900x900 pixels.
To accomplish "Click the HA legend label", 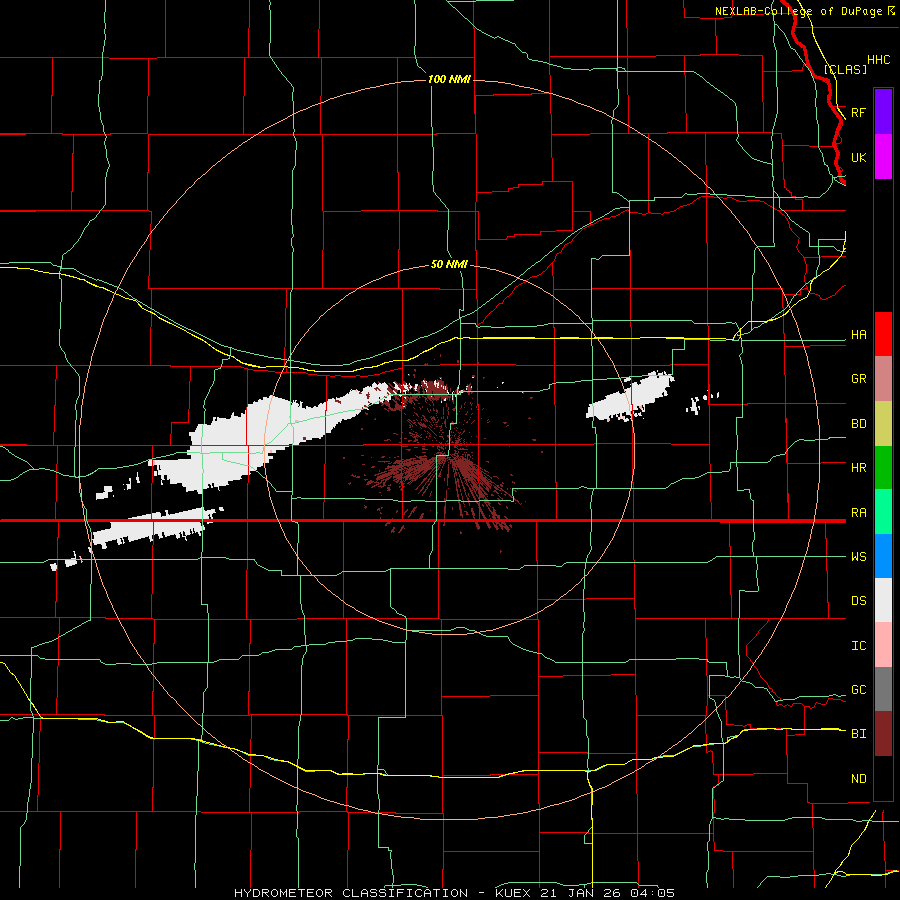I will click(858, 335).
